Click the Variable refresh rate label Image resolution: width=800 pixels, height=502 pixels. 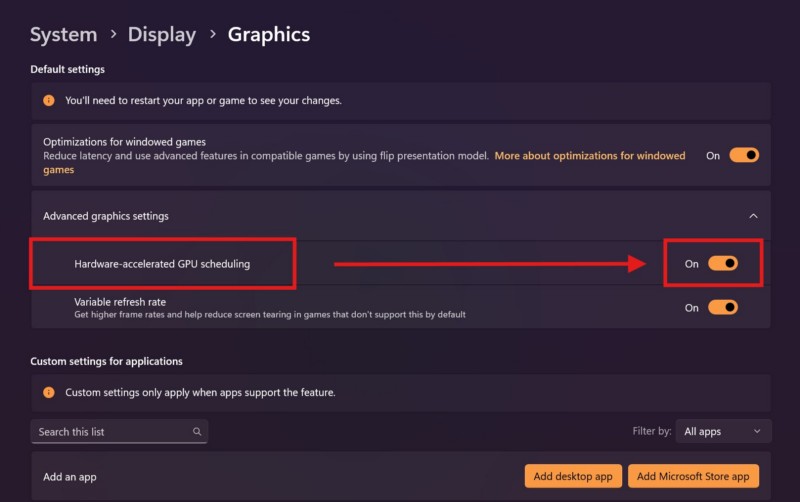(x=120, y=301)
